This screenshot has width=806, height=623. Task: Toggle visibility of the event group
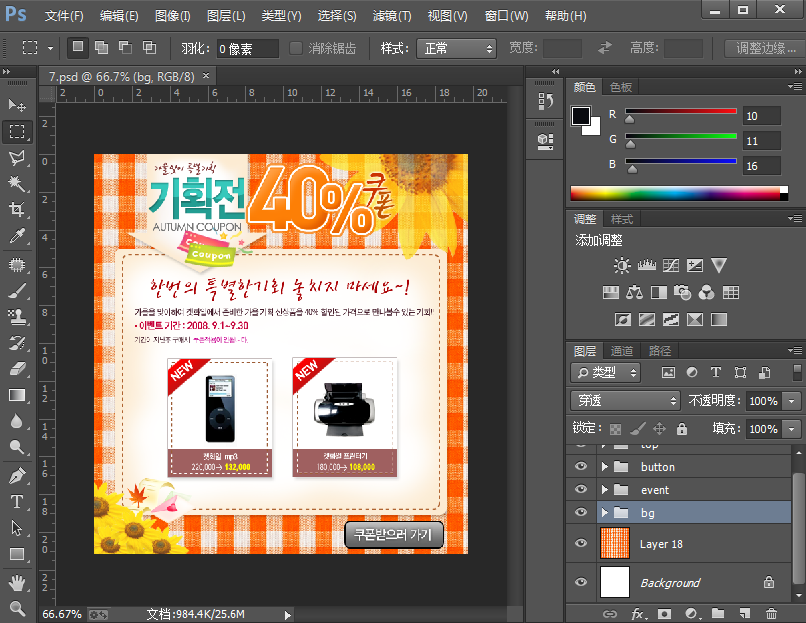click(581, 490)
